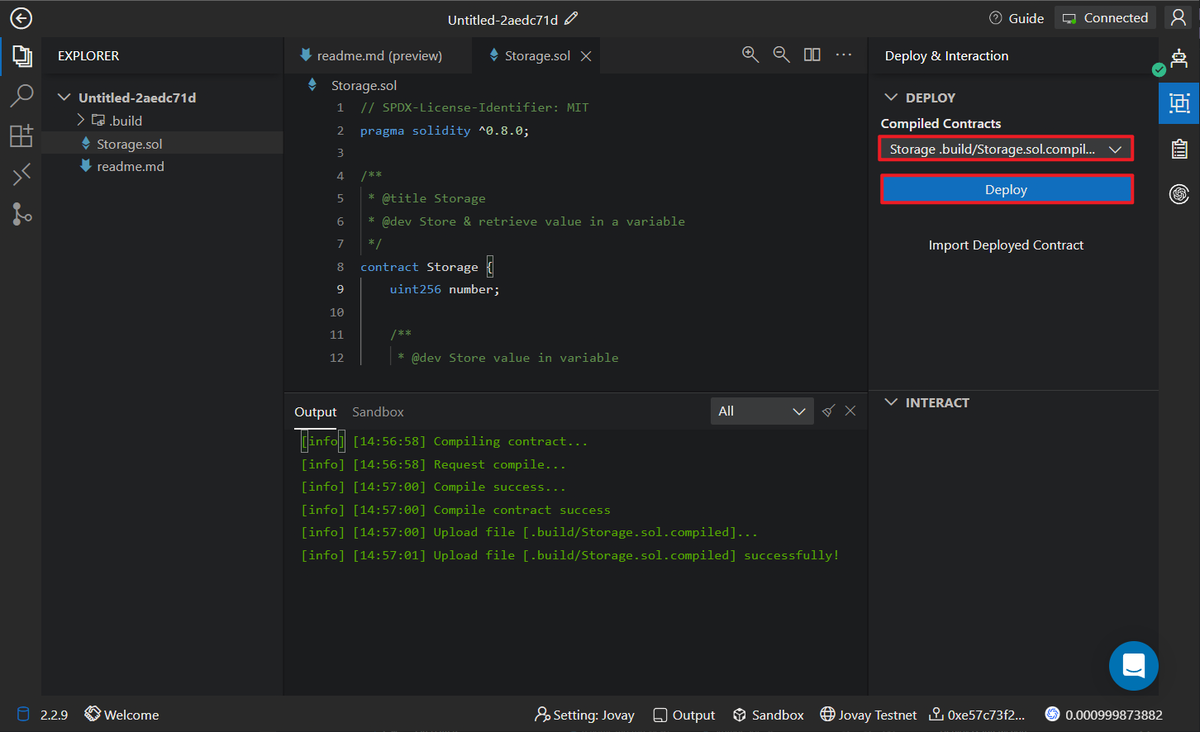
Task: Edit project name with pencil icon
Action: (571, 19)
